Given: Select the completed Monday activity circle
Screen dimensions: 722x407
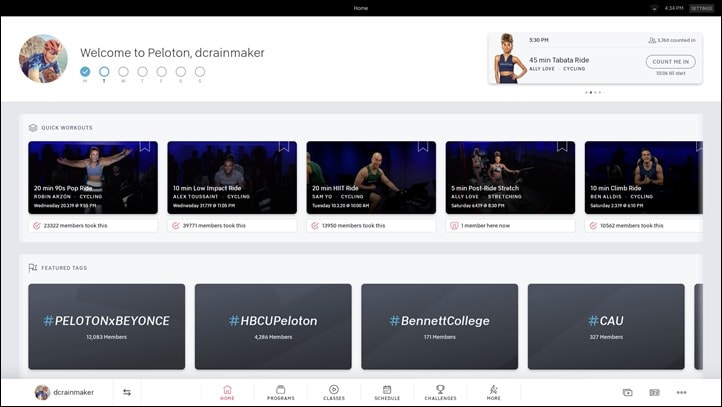Looking at the screenshot, I should point(85,71).
